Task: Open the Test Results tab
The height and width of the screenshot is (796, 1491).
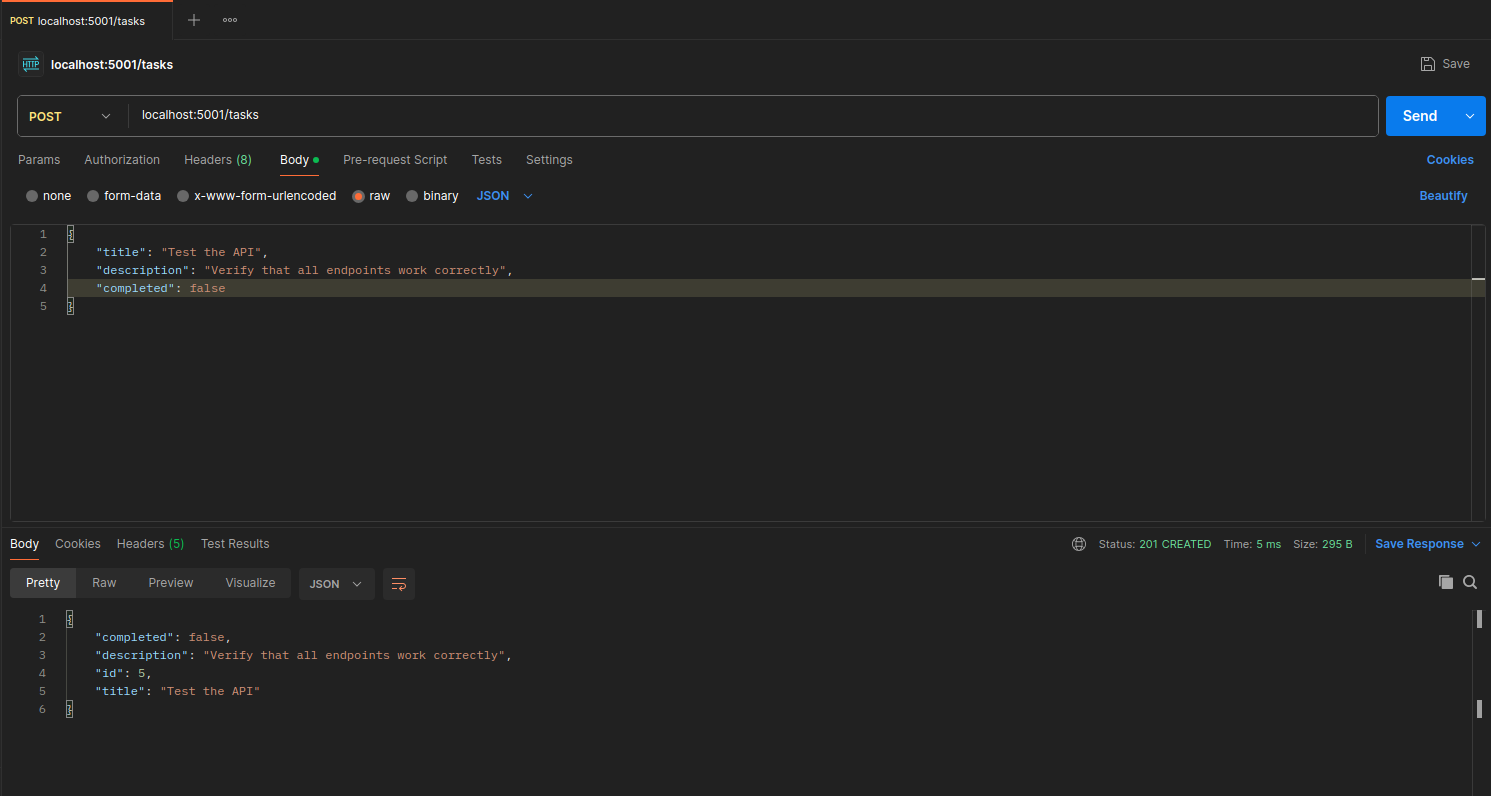Action: tap(235, 543)
